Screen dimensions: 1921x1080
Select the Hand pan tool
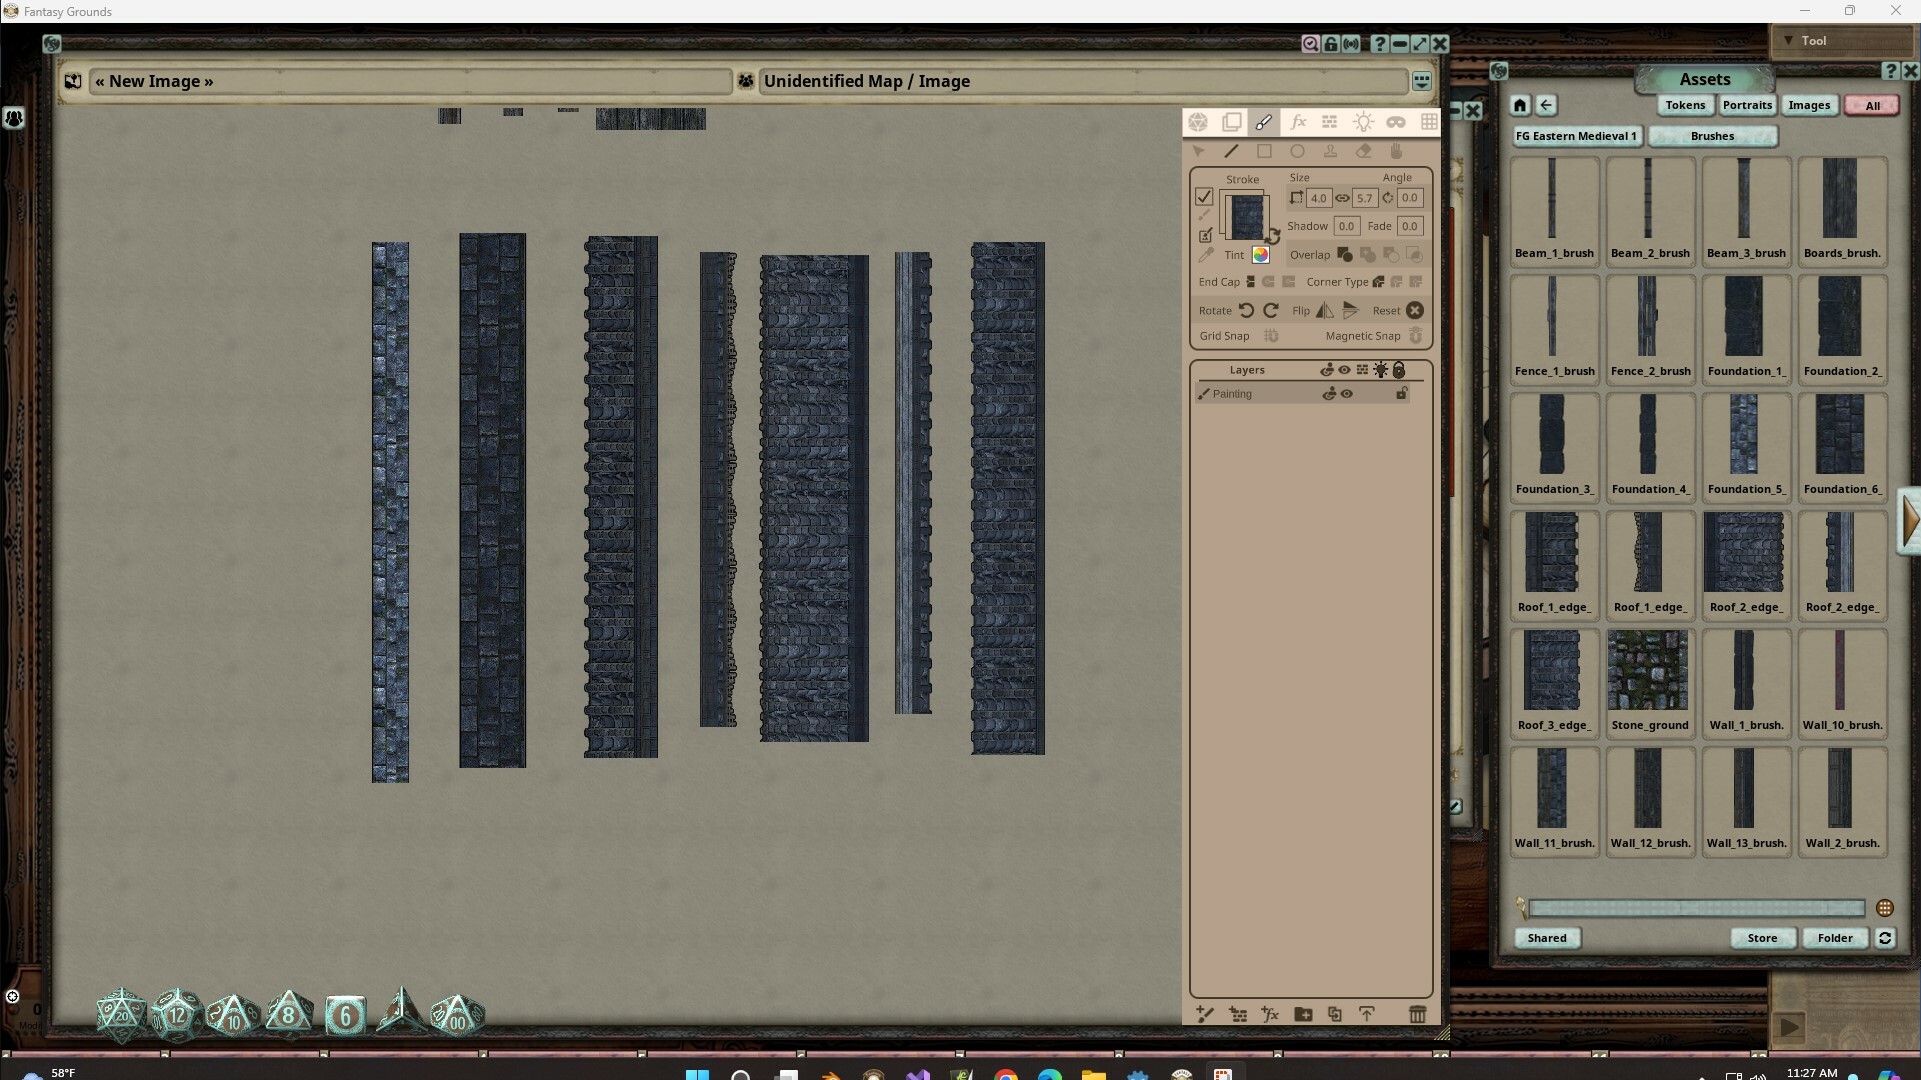[1397, 151]
